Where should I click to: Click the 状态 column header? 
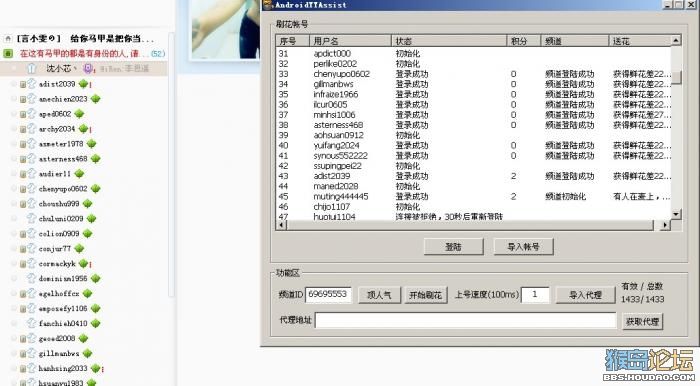449,41
